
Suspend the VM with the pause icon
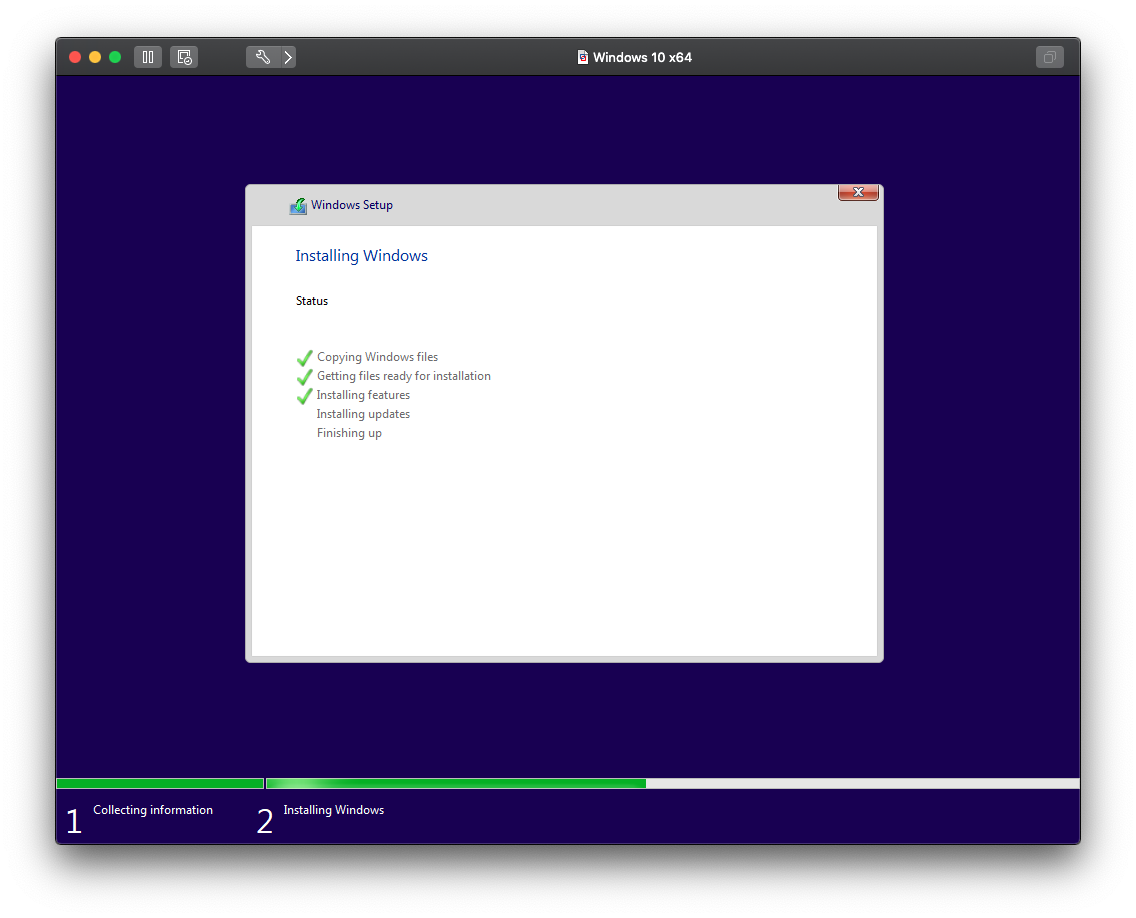click(147, 57)
